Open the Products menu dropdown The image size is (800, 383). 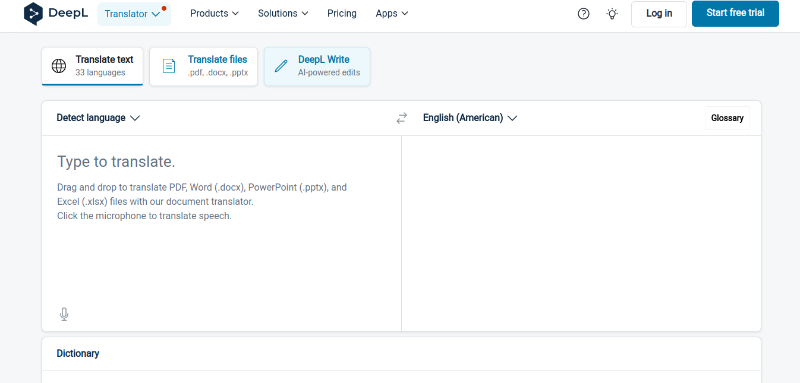point(214,14)
